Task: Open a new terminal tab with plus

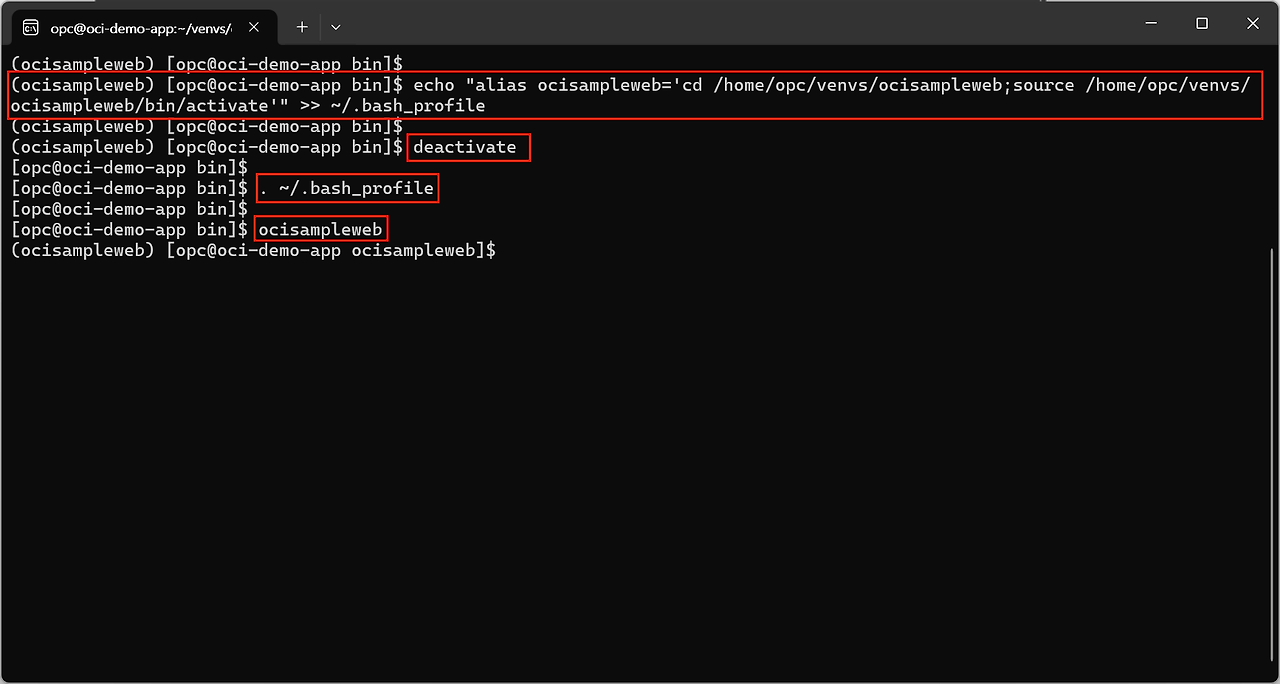Action: tap(302, 27)
